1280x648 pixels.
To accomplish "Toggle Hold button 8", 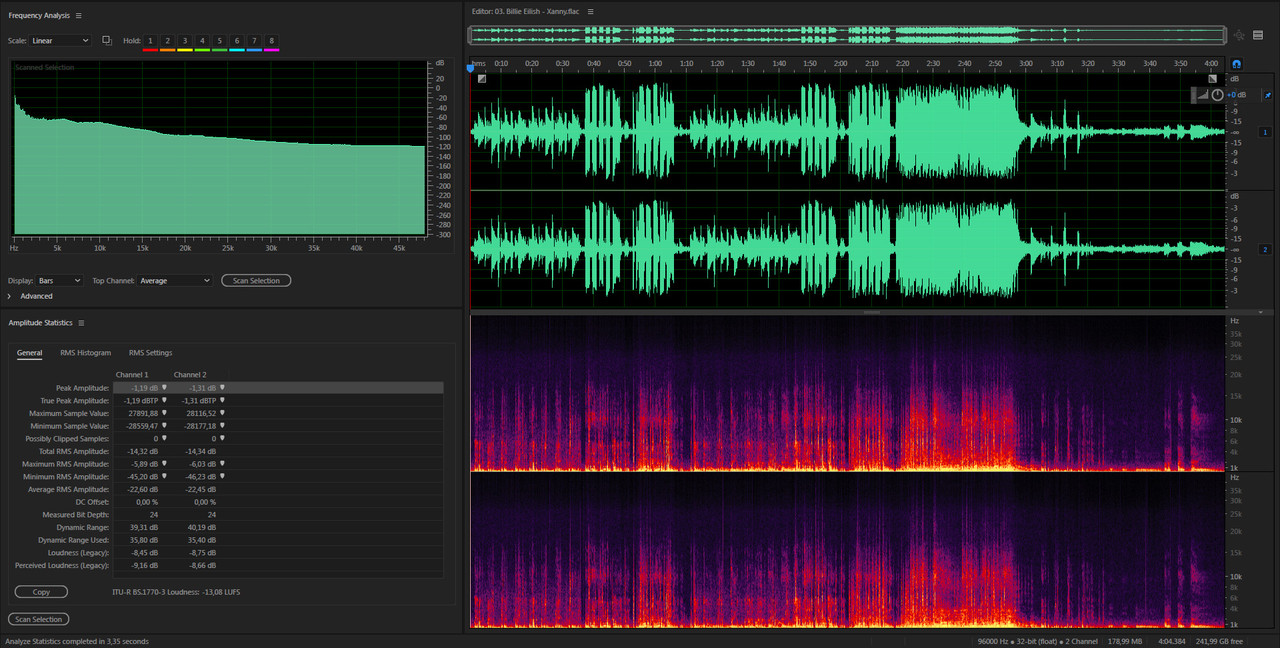I will point(271,41).
